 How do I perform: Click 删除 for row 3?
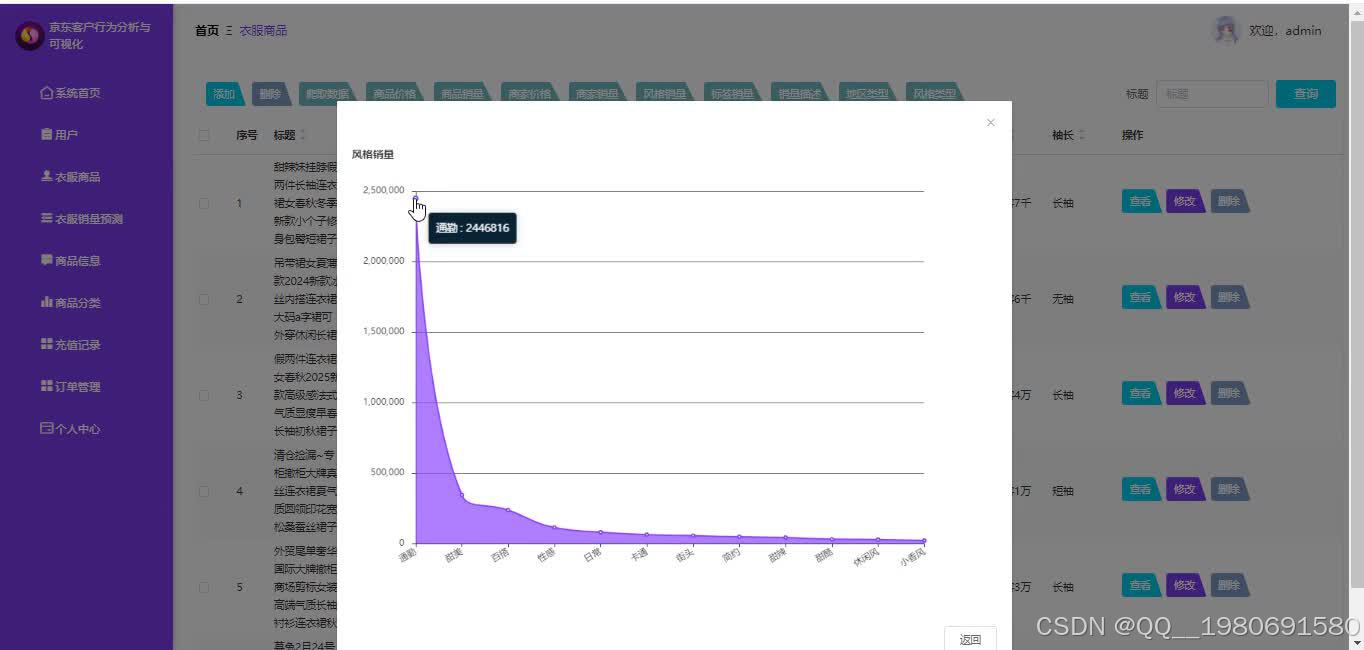tap(1230, 393)
